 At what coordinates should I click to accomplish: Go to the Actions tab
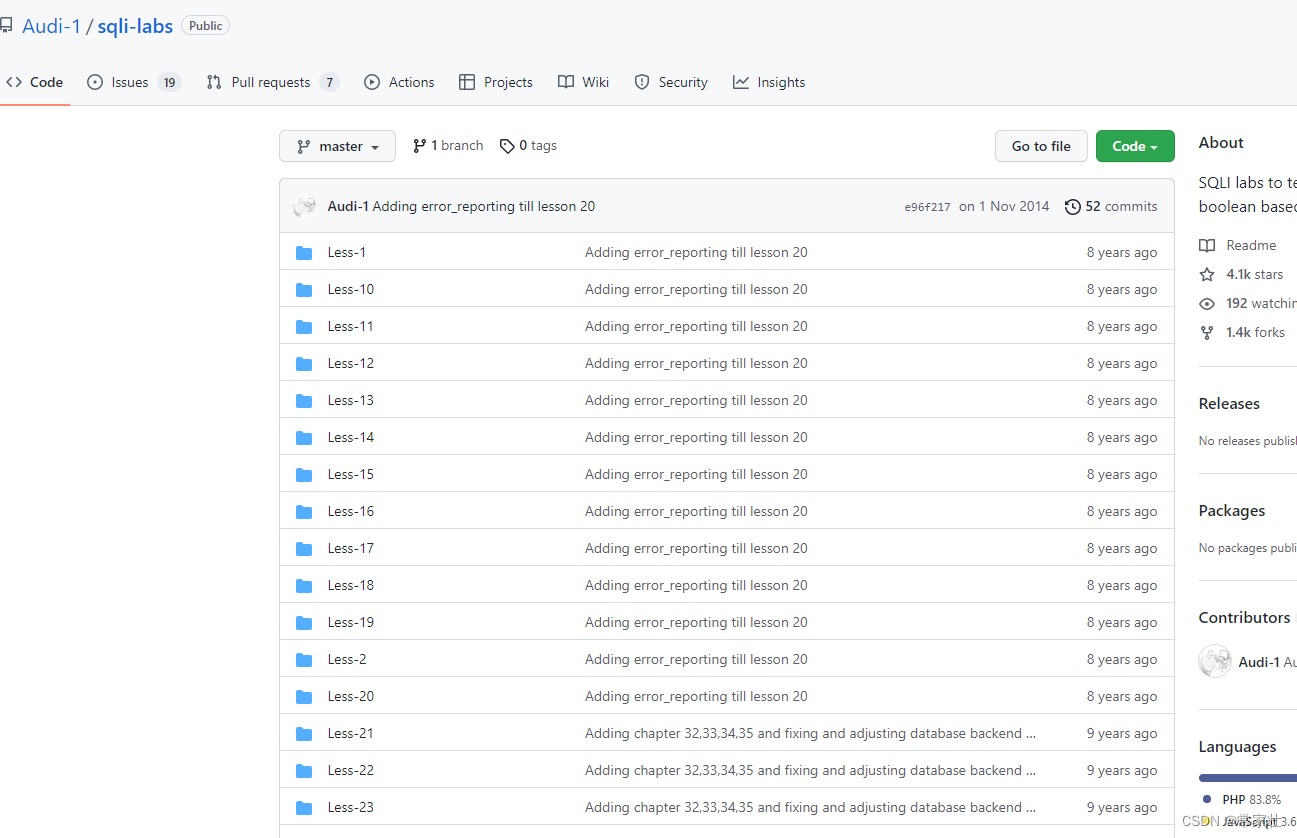click(399, 83)
